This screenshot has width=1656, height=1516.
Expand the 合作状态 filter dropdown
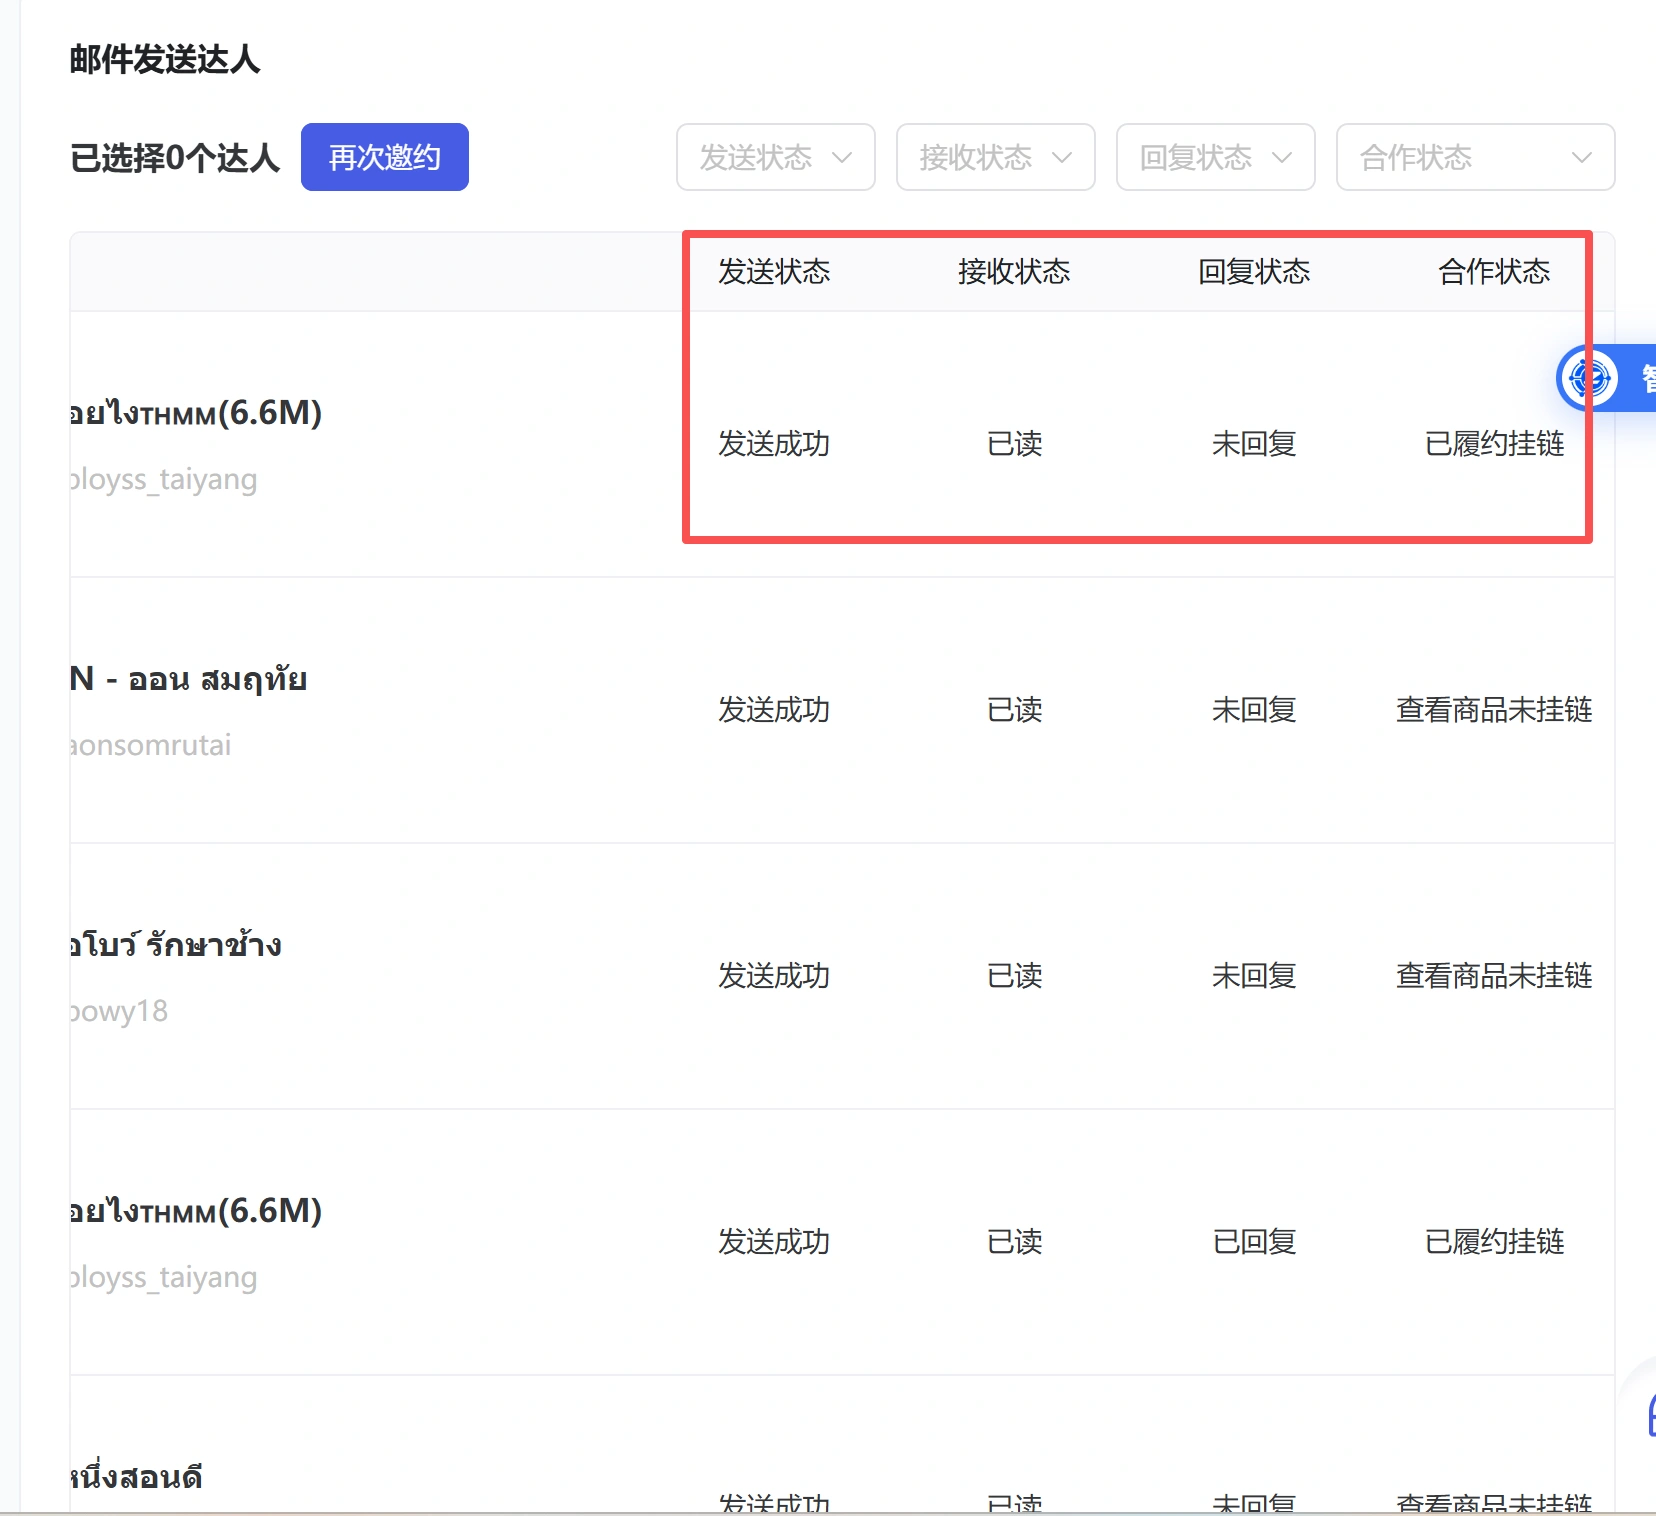click(1475, 157)
